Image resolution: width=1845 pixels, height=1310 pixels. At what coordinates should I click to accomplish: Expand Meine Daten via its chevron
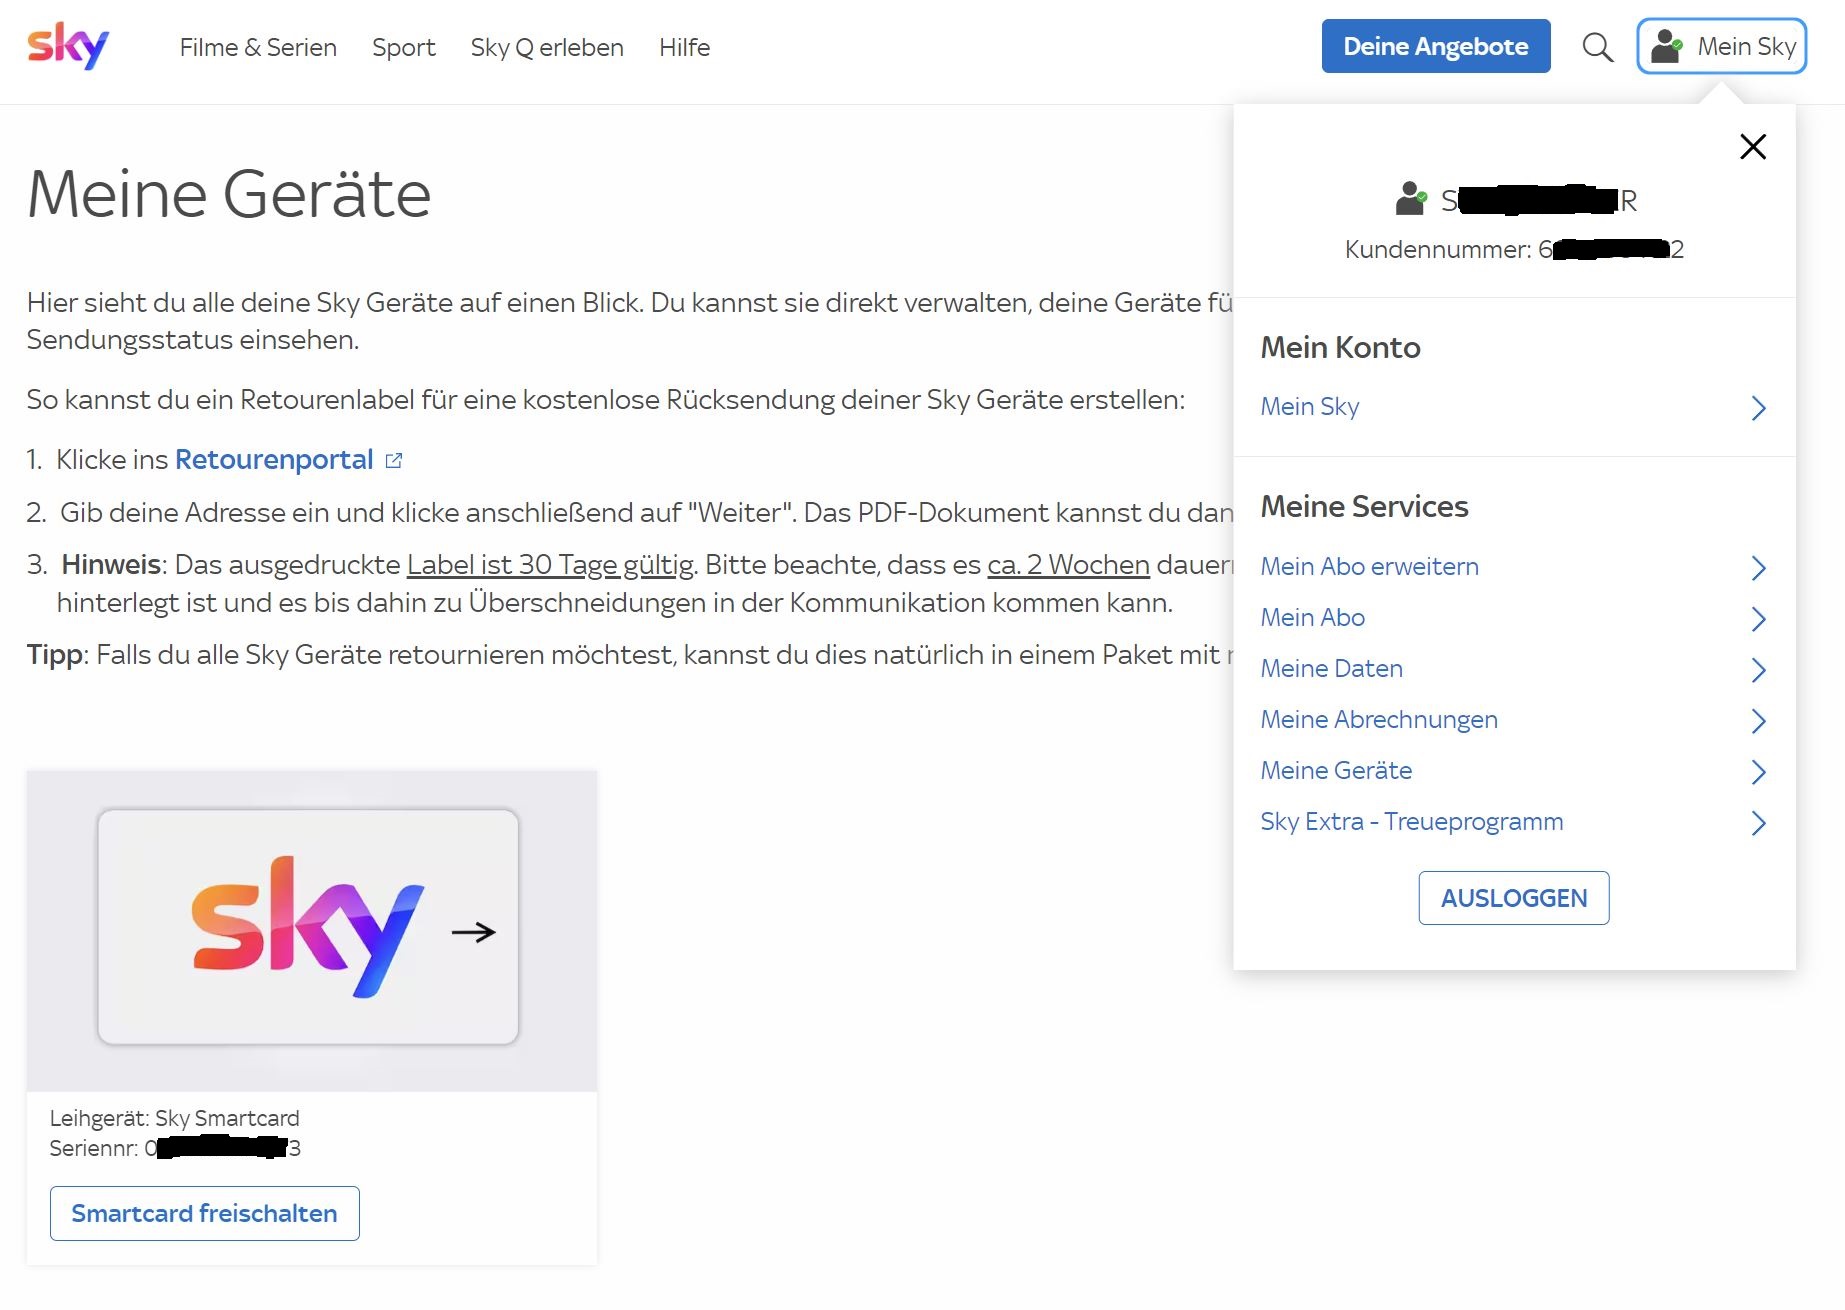[x=1759, y=670]
